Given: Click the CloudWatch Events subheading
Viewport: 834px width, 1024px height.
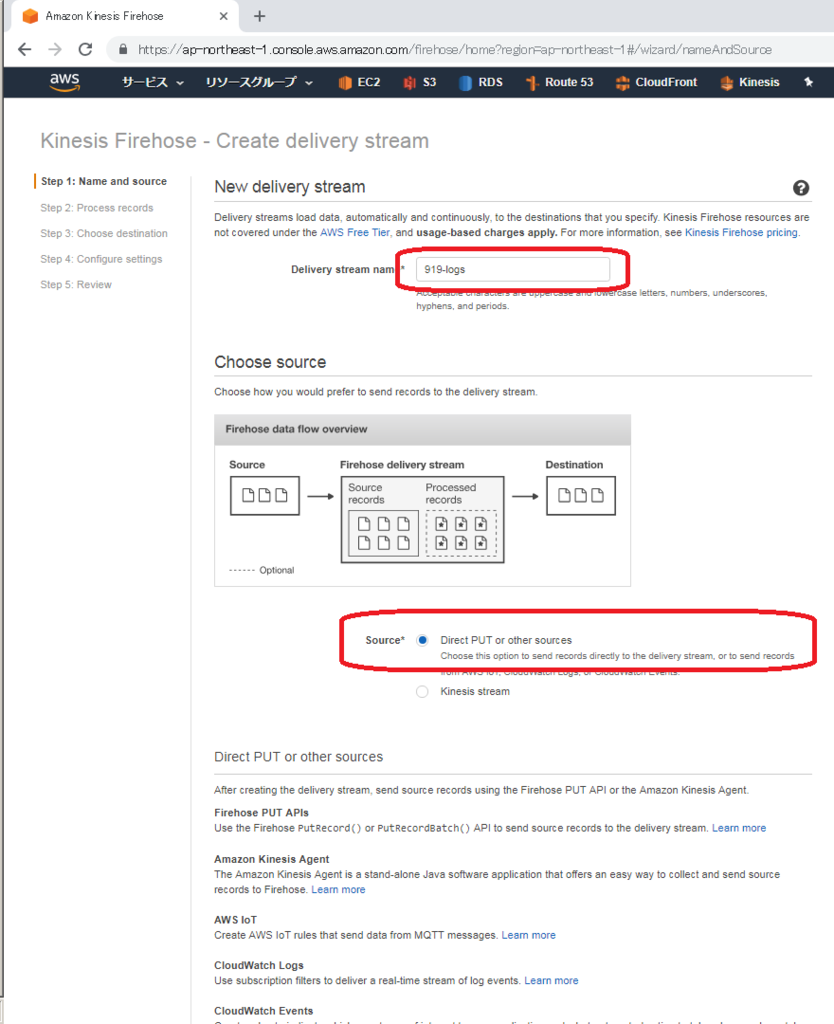Looking at the screenshot, I should 263,1011.
